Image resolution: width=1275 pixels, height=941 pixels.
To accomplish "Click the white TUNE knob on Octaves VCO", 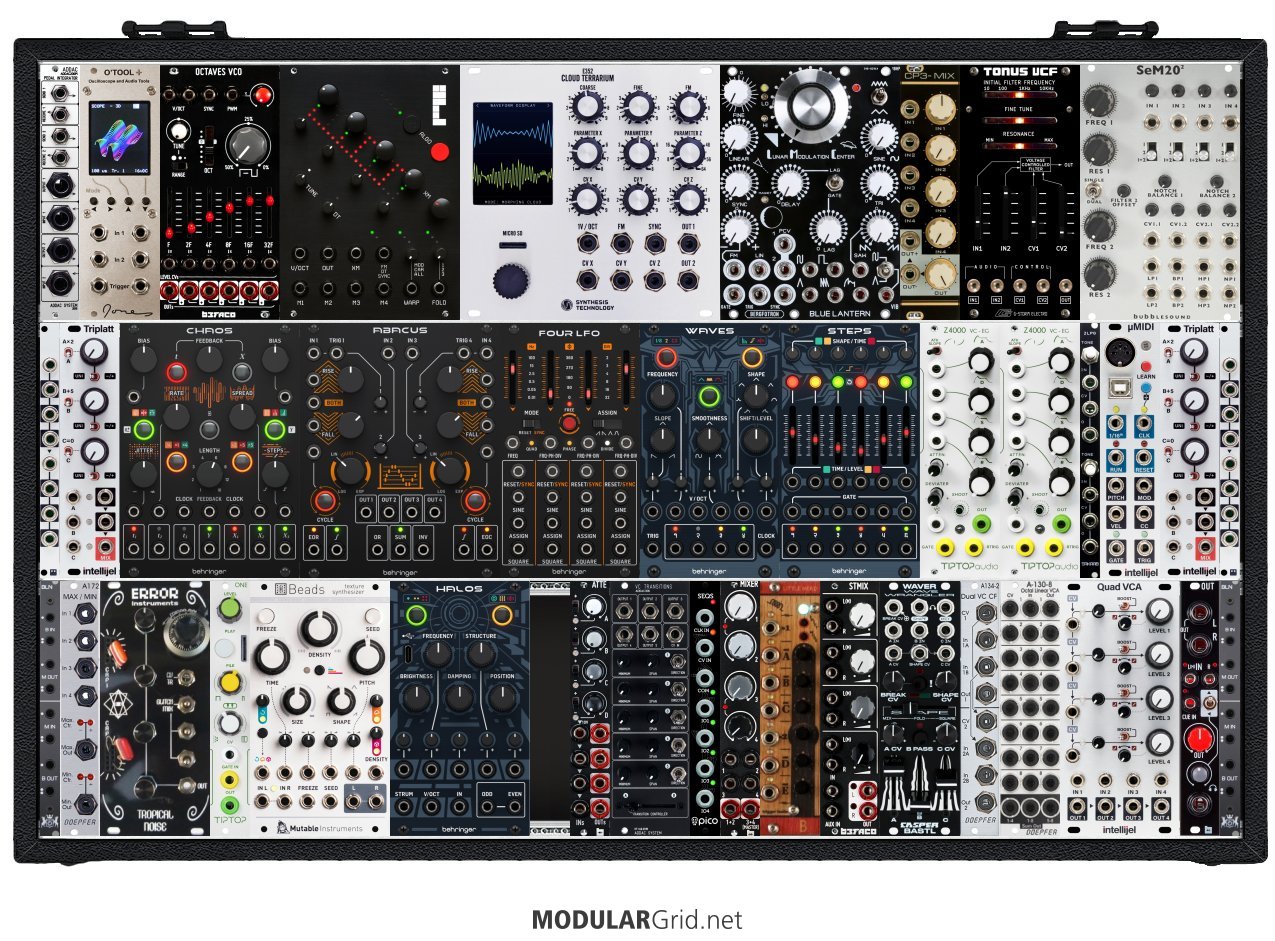I will point(180,131).
